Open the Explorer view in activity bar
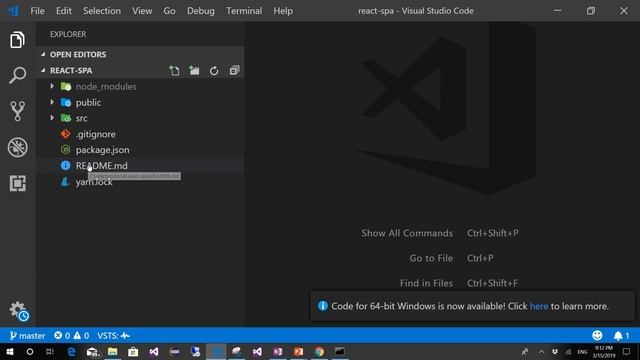Screen dimensions: 640x360 (x=17, y=40)
